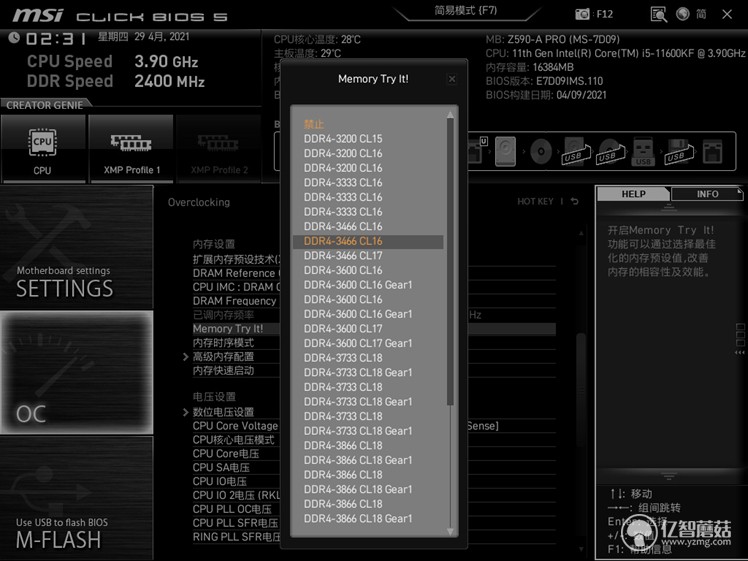Select the hard disk boot device icon
The height and width of the screenshot is (561, 748).
pyautogui.click(x=506, y=151)
